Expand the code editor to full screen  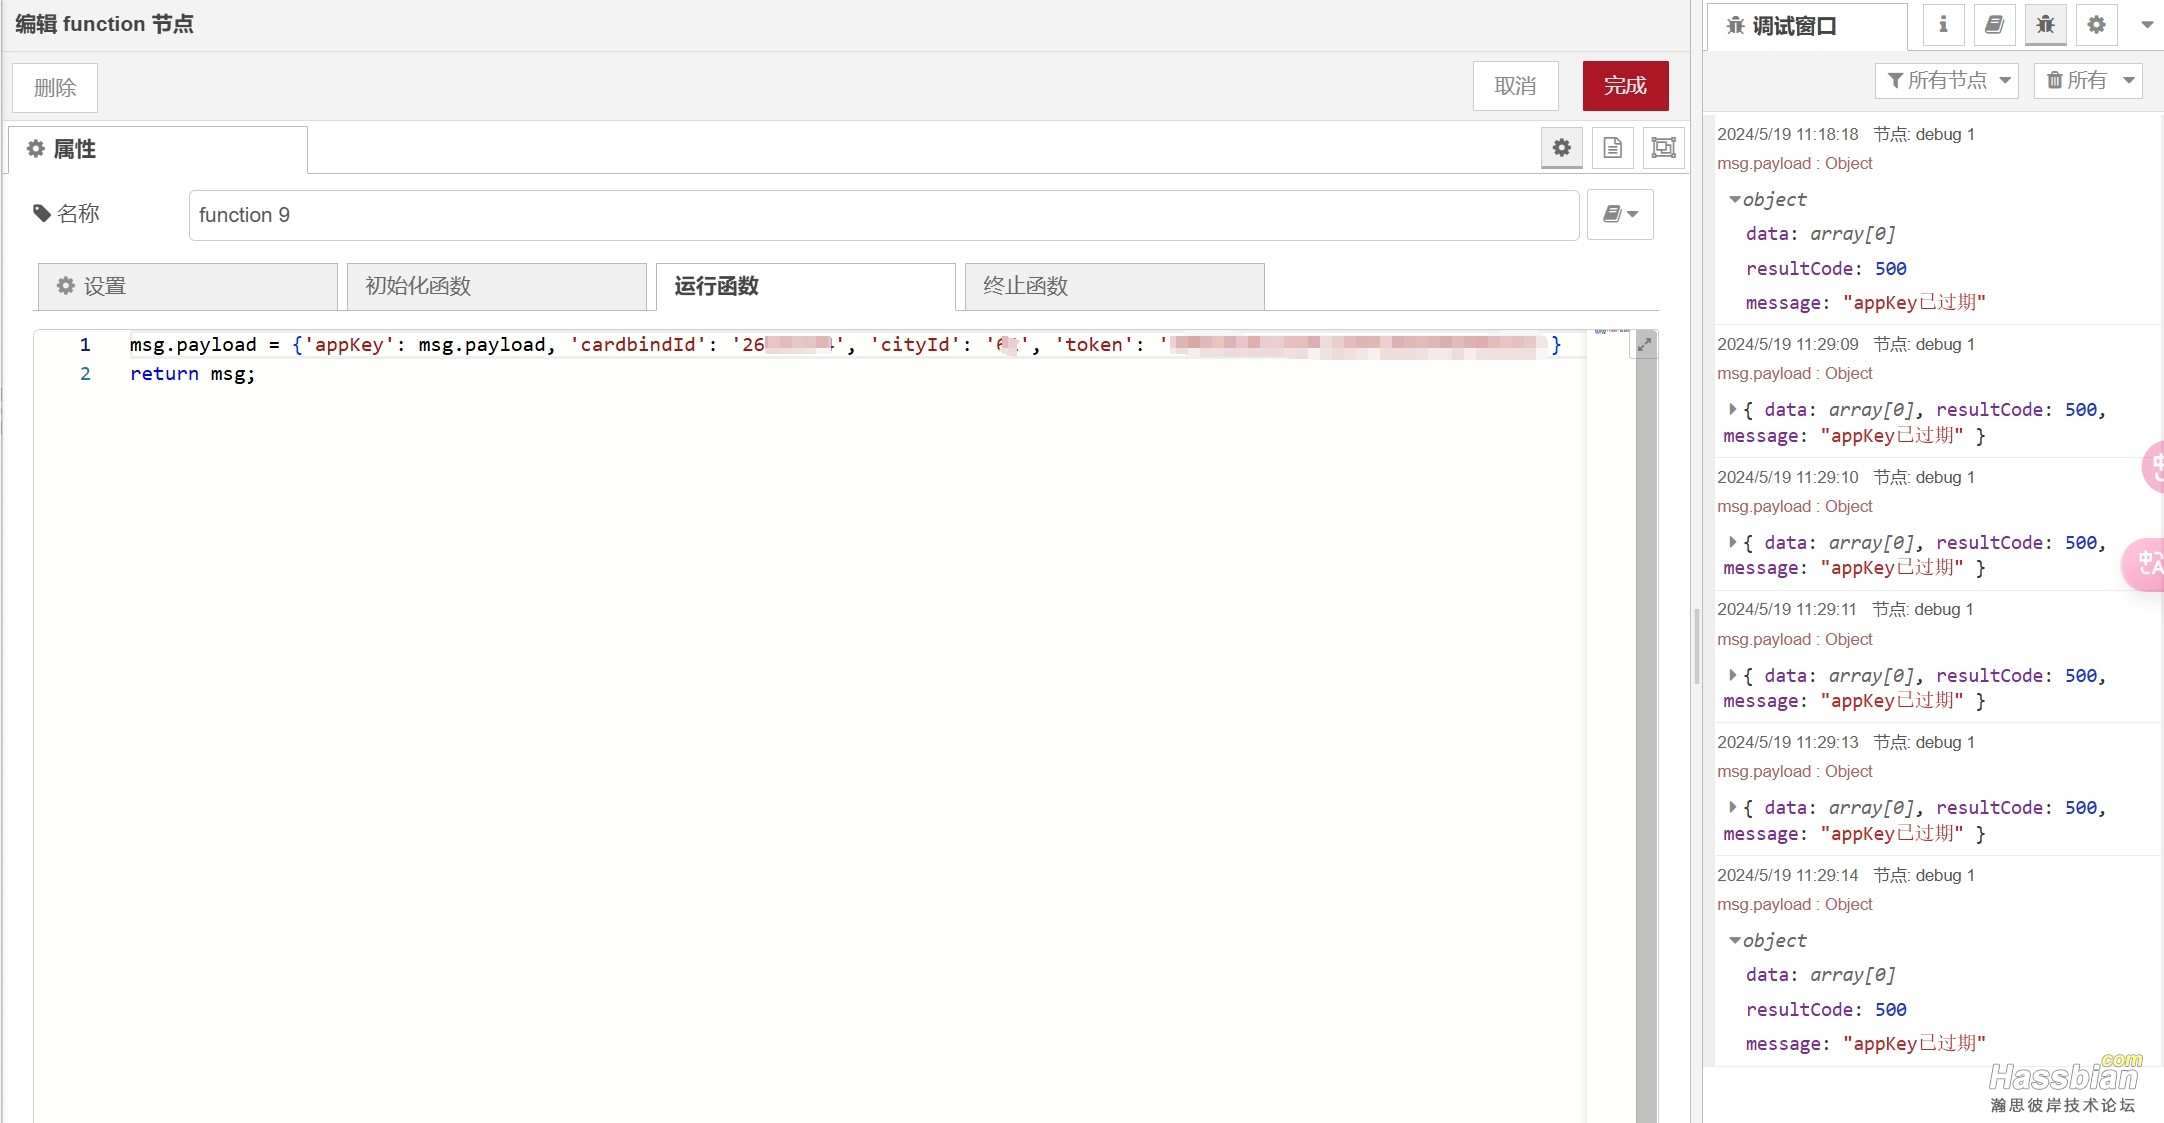1644,345
